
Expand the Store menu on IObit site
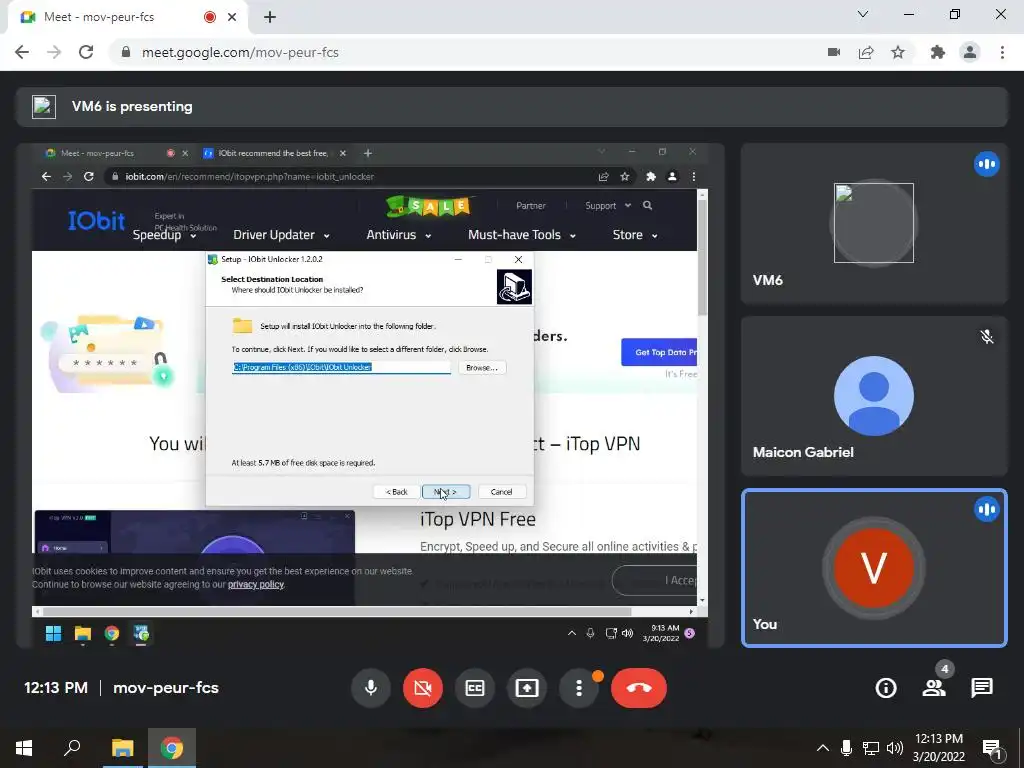(x=635, y=235)
